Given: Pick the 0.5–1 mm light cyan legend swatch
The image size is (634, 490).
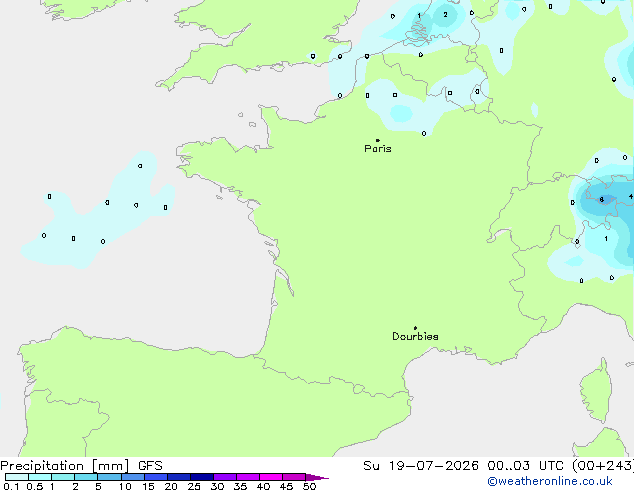Looking at the screenshot, I should click(x=40, y=477).
